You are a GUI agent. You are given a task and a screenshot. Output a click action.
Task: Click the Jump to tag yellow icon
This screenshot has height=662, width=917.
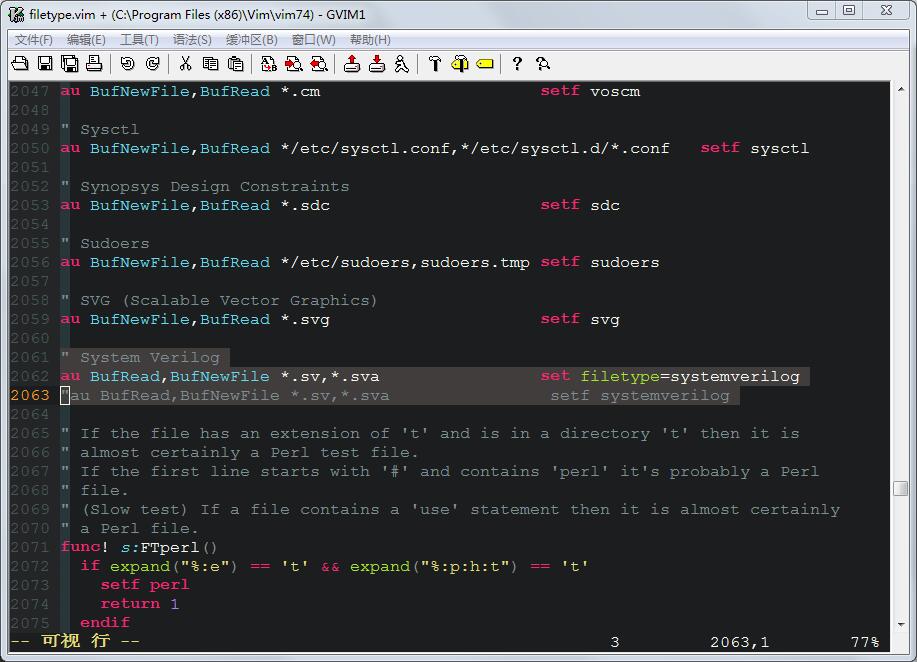(485, 63)
